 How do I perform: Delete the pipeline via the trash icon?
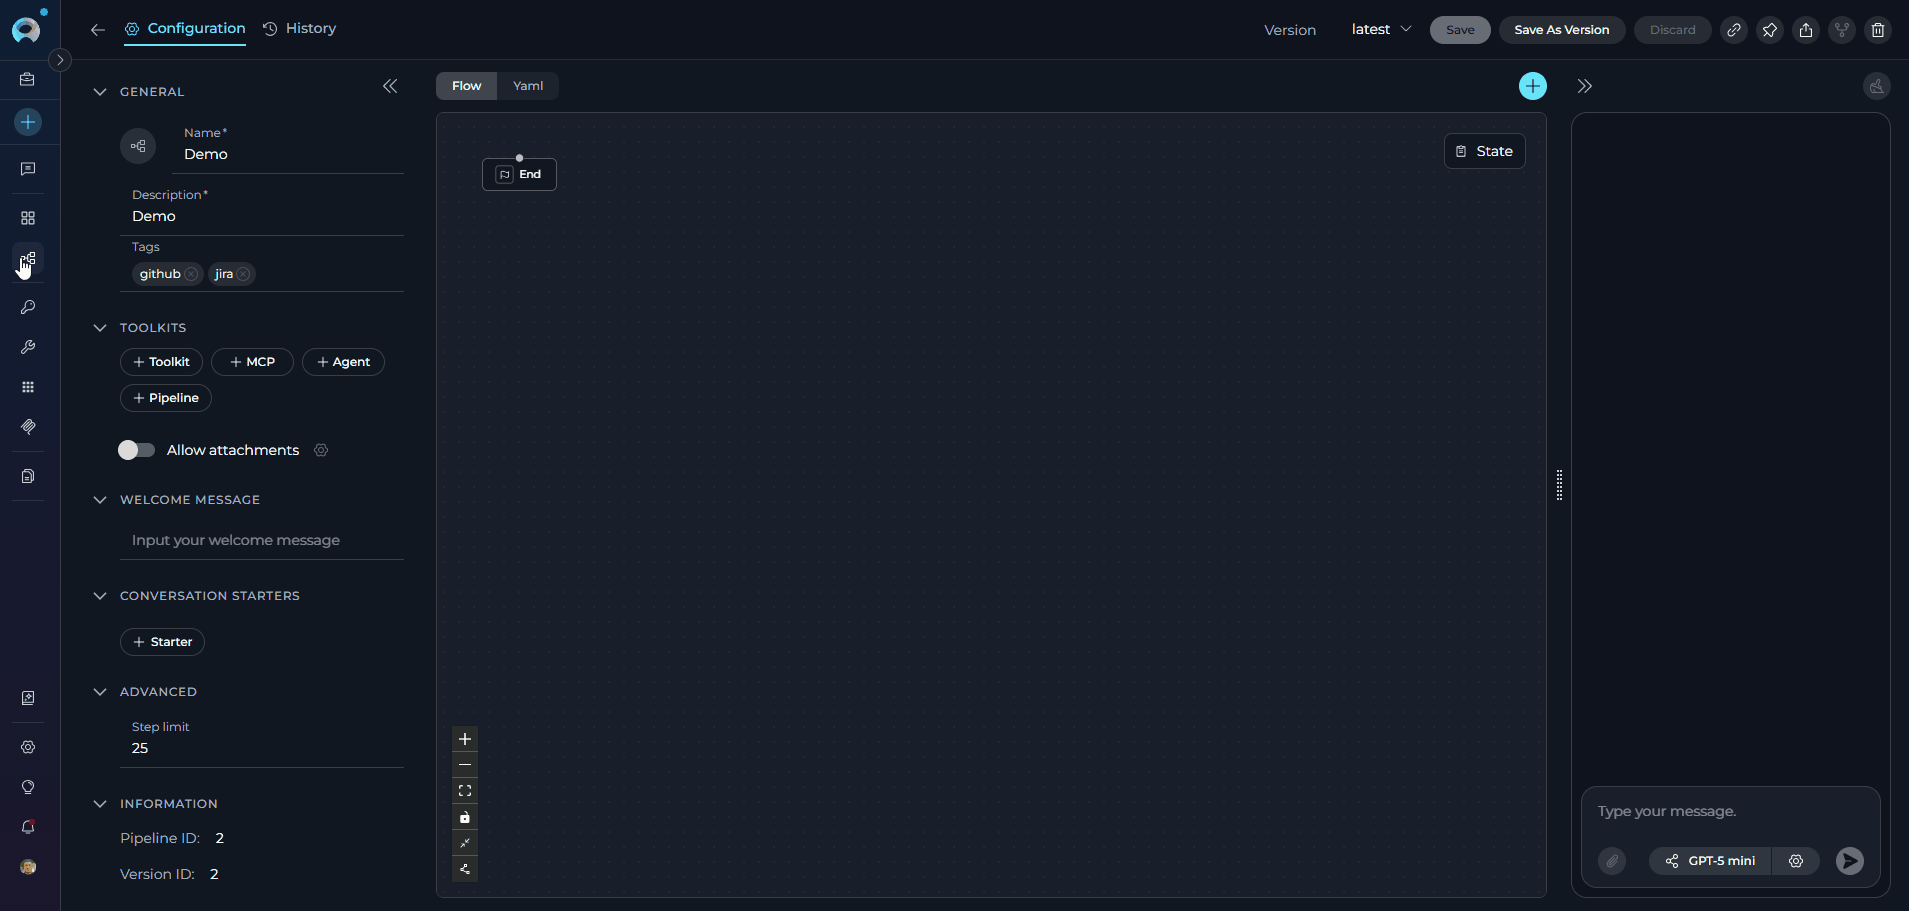1878,30
